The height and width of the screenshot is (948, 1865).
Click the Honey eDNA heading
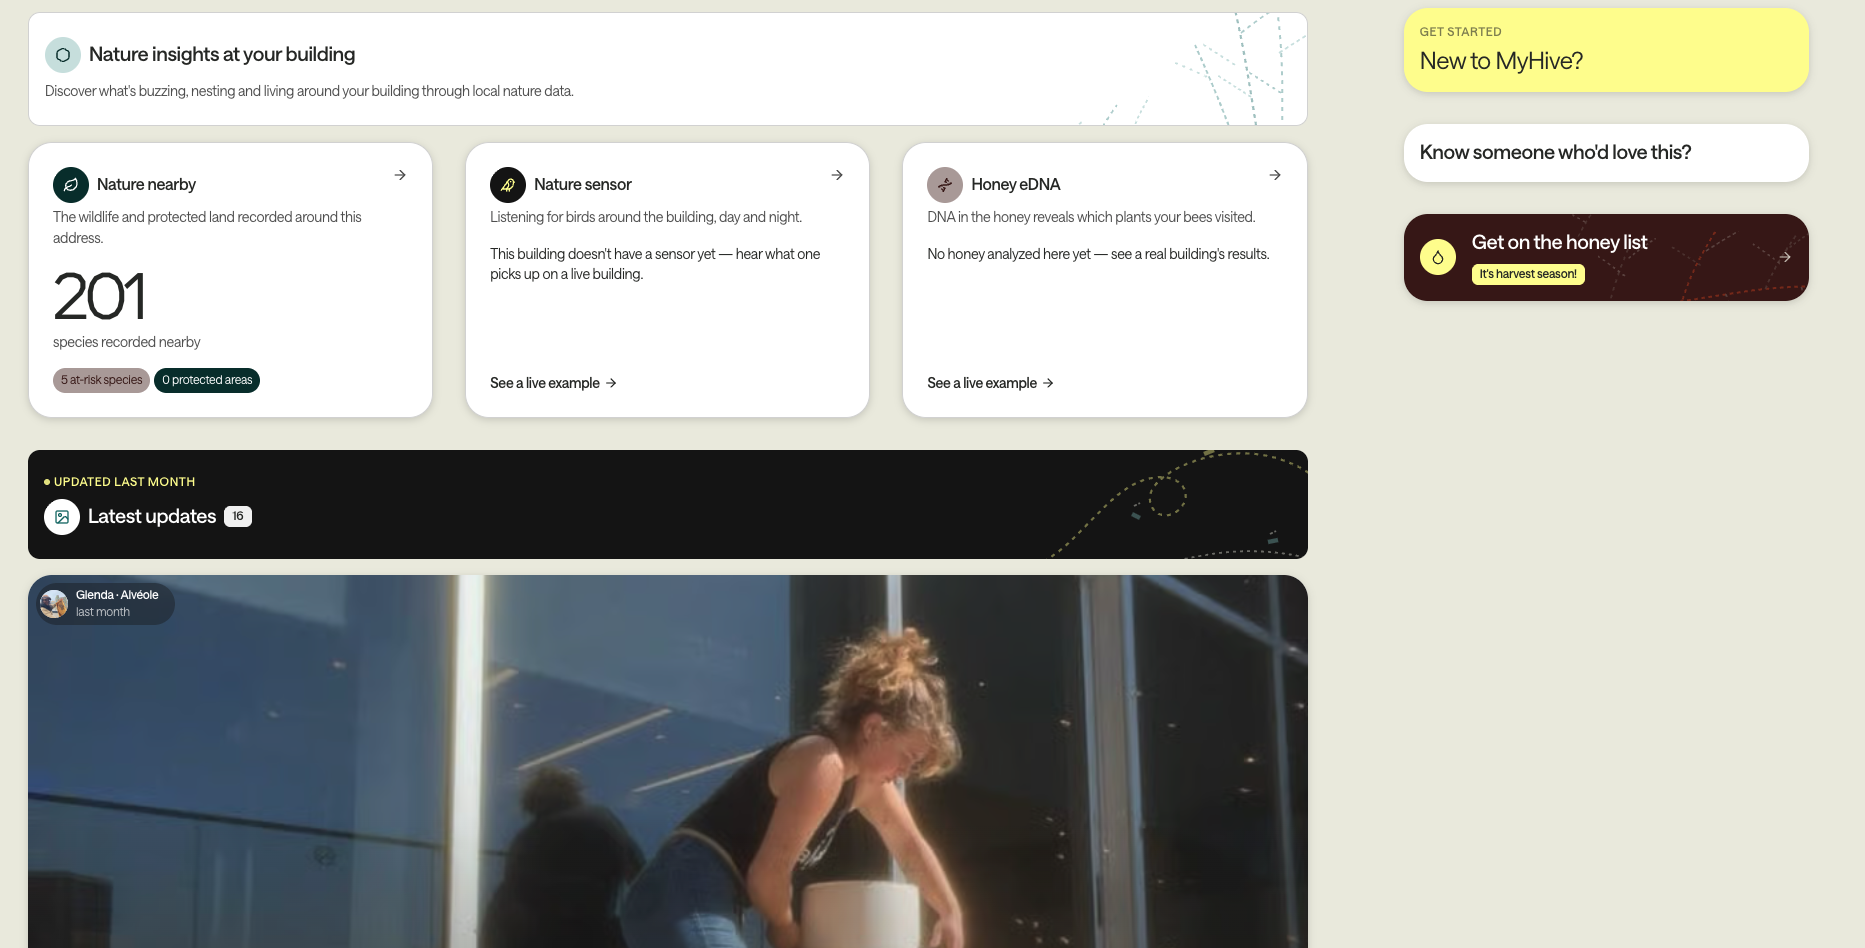click(1016, 185)
